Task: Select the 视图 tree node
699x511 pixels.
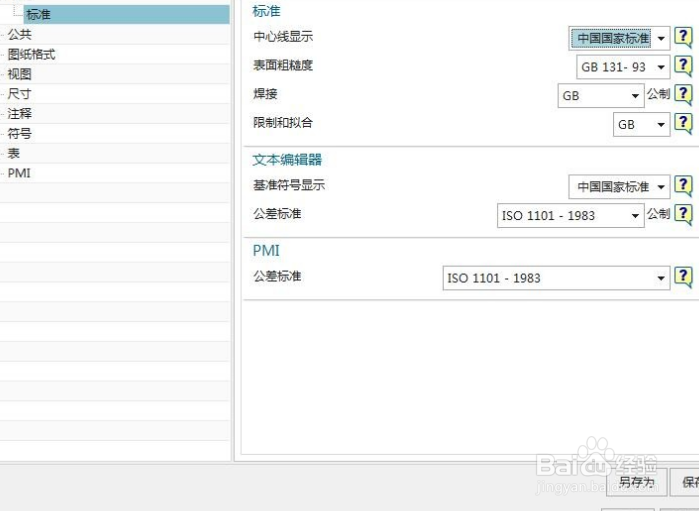Action: [x=20, y=74]
